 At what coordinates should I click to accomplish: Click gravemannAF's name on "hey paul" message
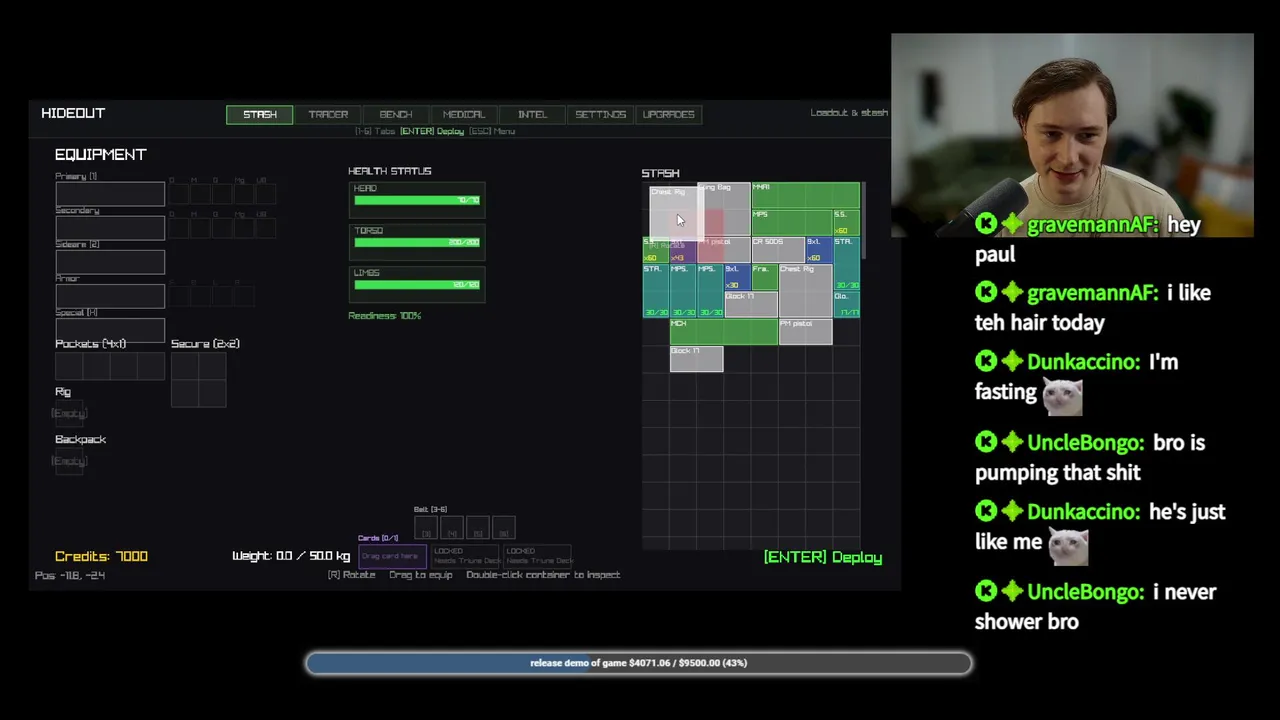pyautogui.click(x=1091, y=224)
